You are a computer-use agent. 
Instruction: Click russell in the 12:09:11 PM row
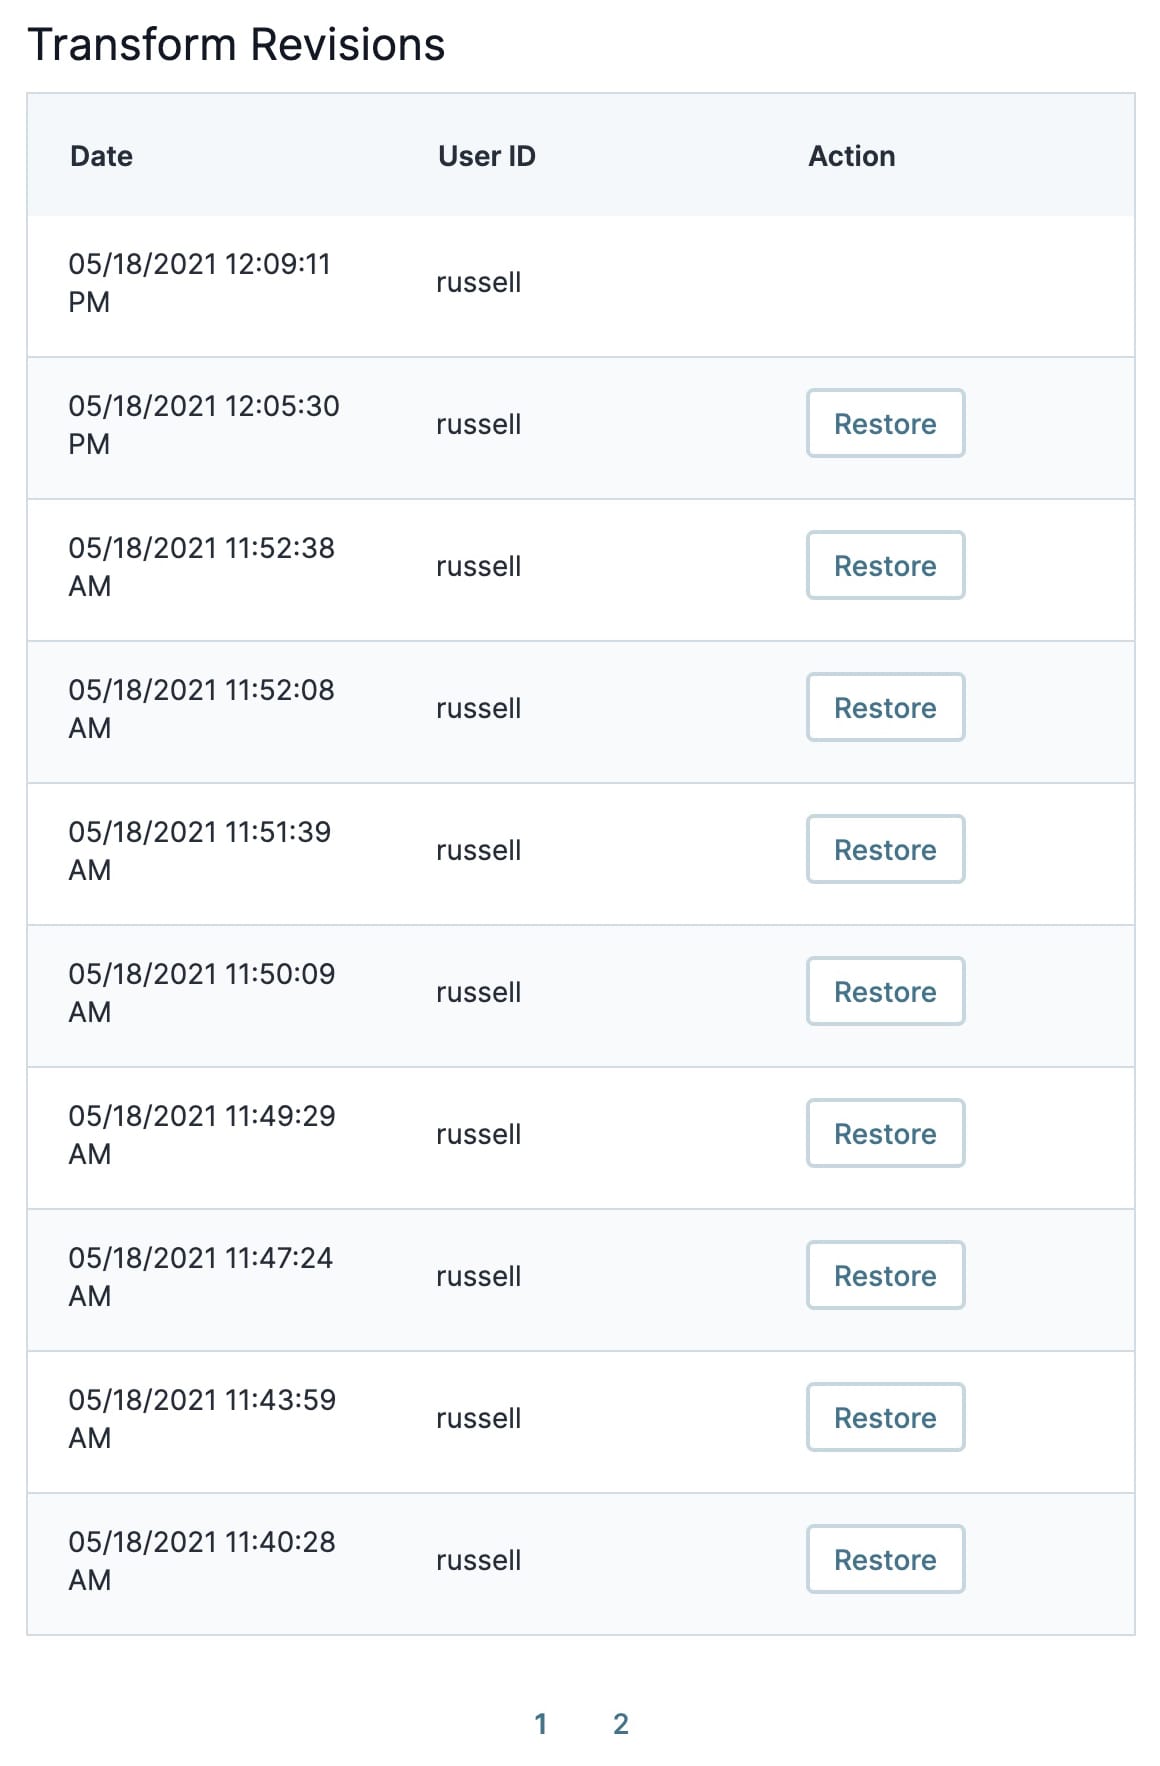[478, 283]
